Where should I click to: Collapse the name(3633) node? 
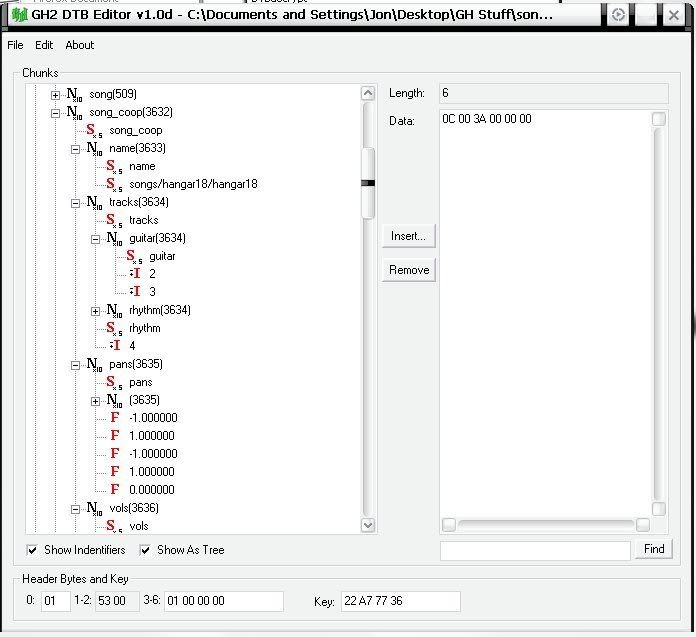(x=75, y=149)
